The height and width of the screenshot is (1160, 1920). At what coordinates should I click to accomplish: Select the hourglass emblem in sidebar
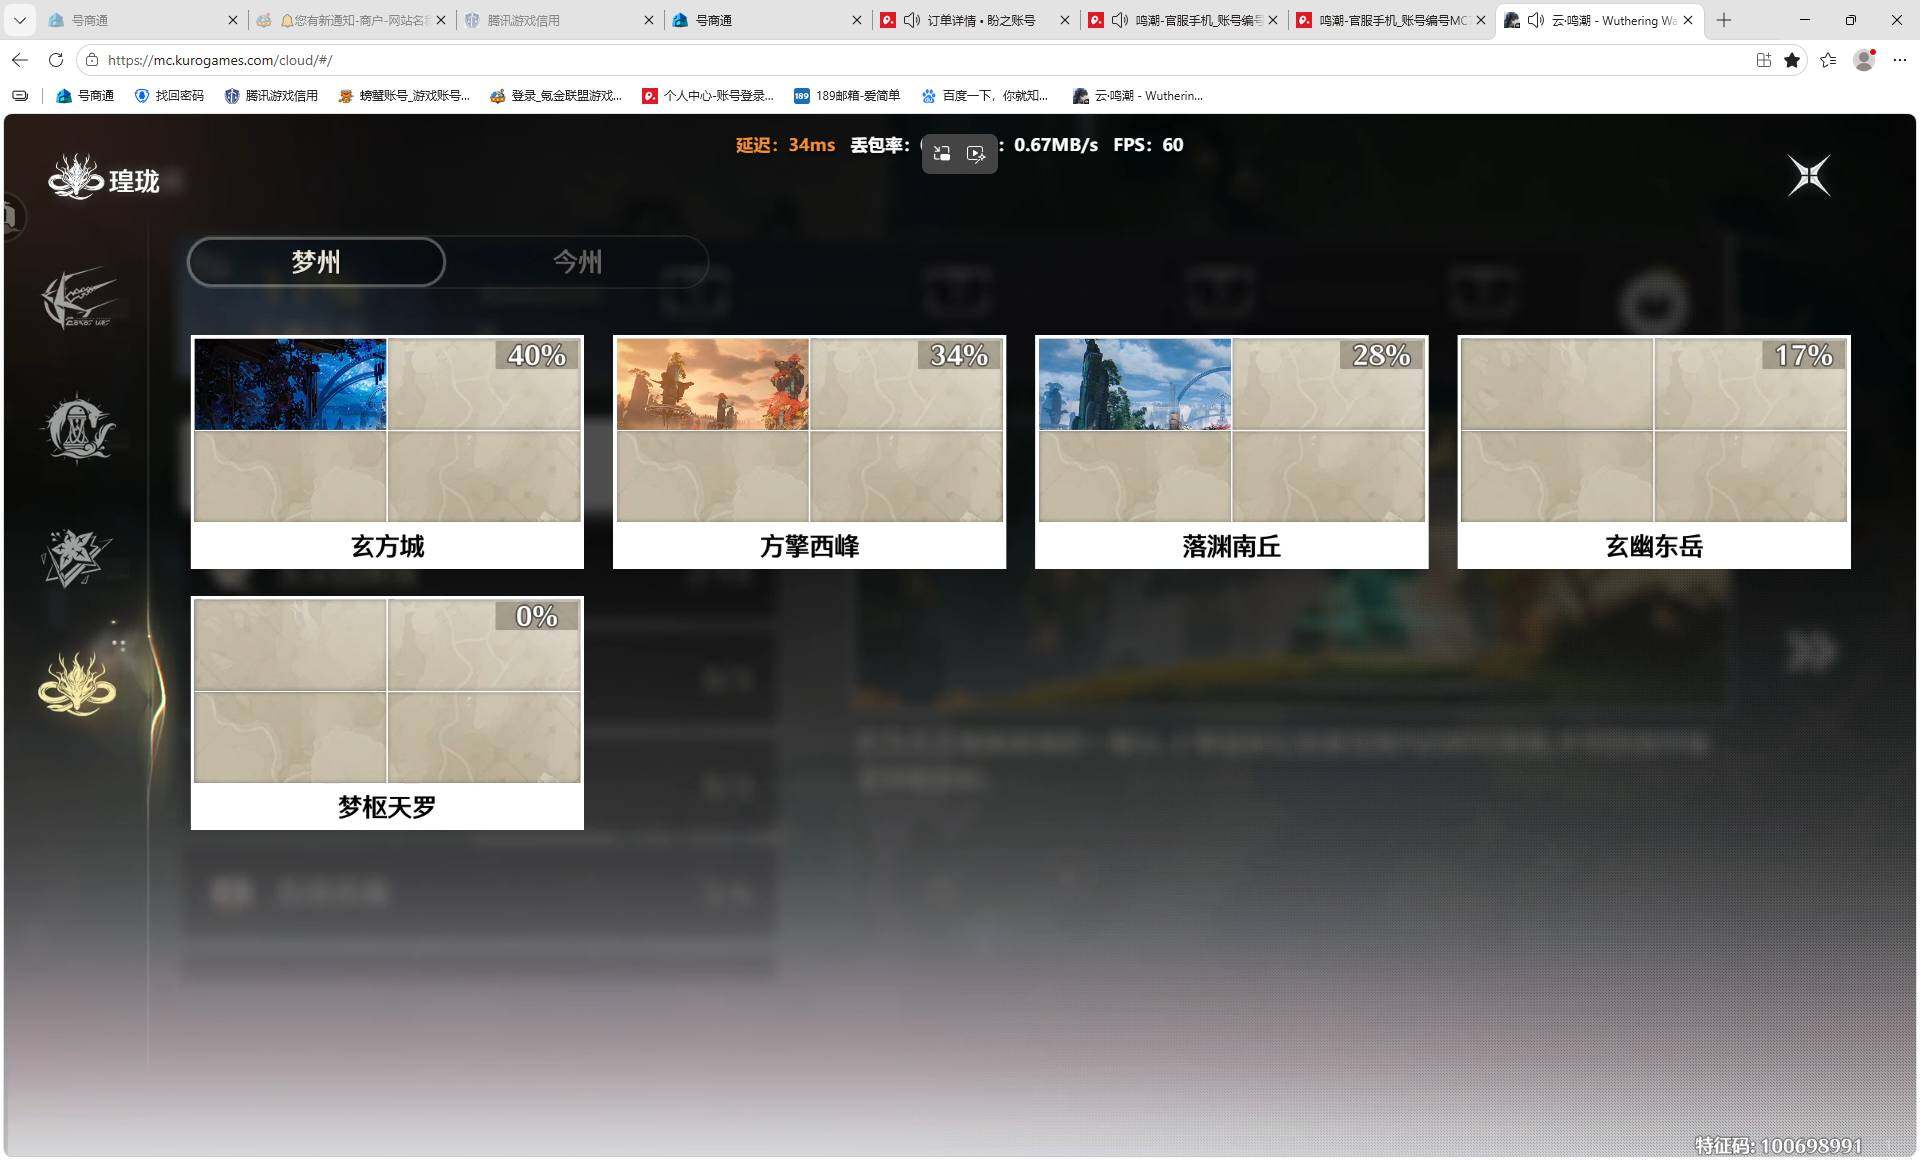click(78, 428)
